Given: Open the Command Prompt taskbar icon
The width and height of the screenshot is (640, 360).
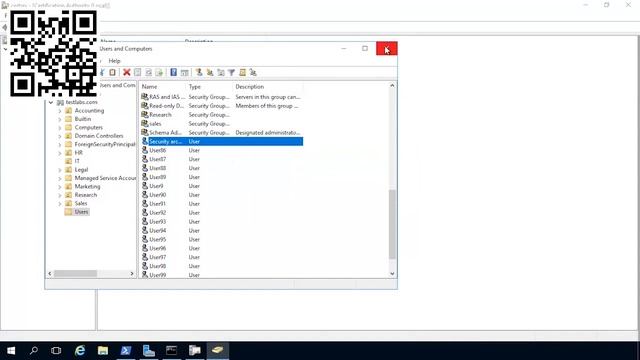Looking at the screenshot, I should pos(171,351).
